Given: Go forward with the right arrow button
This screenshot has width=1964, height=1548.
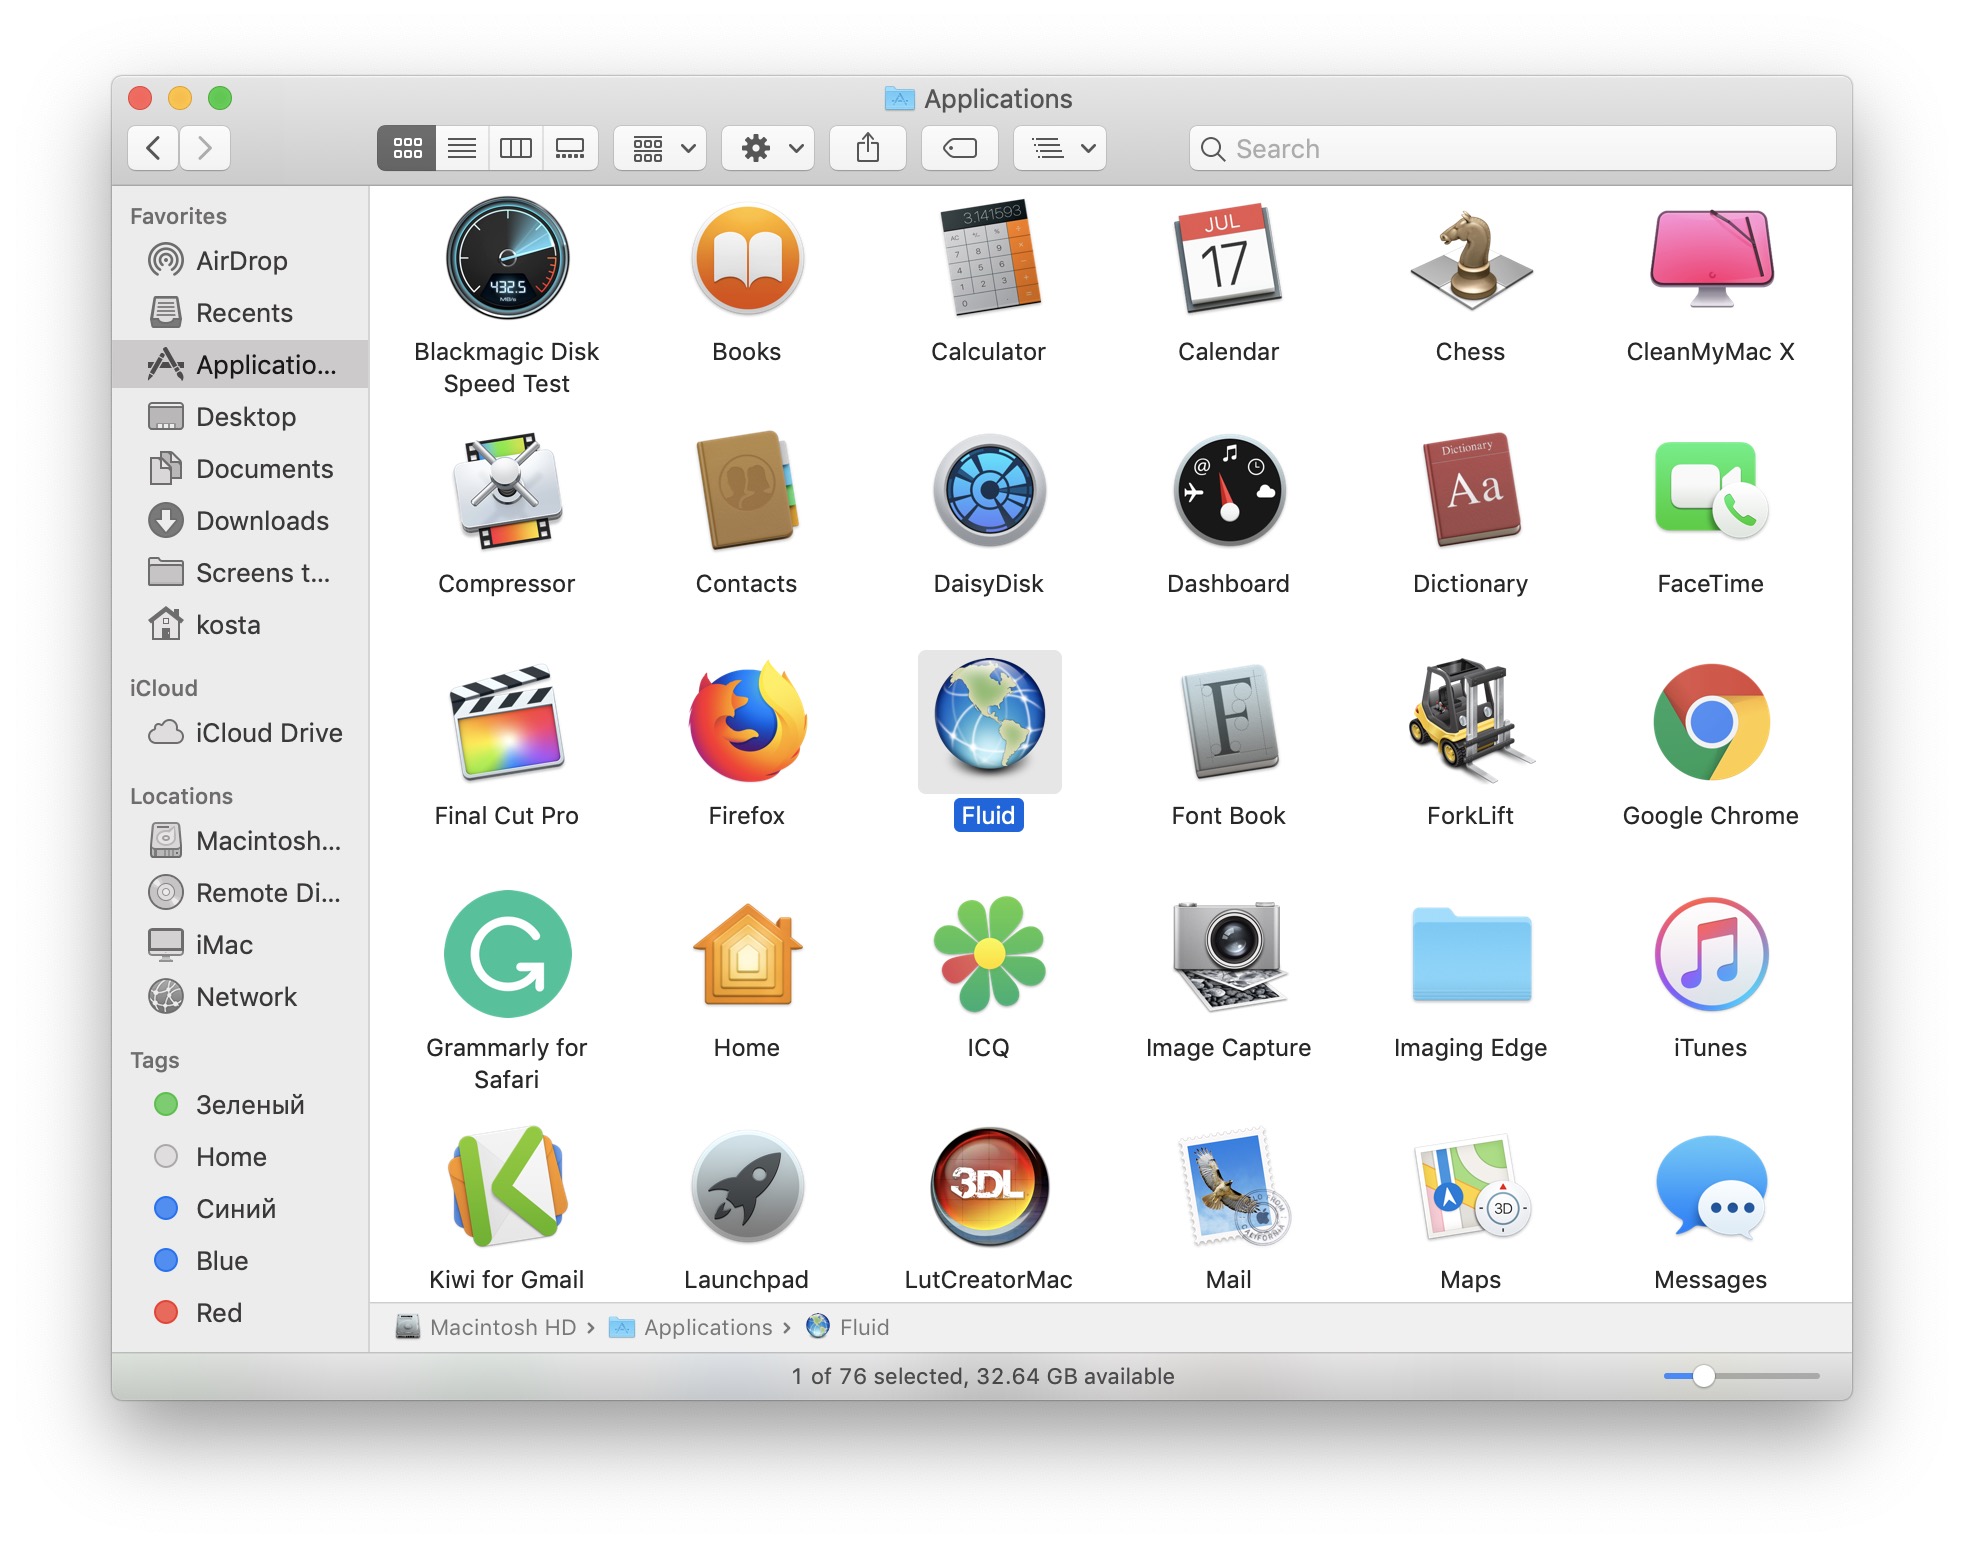Looking at the screenshot, I should pyautogui.click(x=205, y=148).
